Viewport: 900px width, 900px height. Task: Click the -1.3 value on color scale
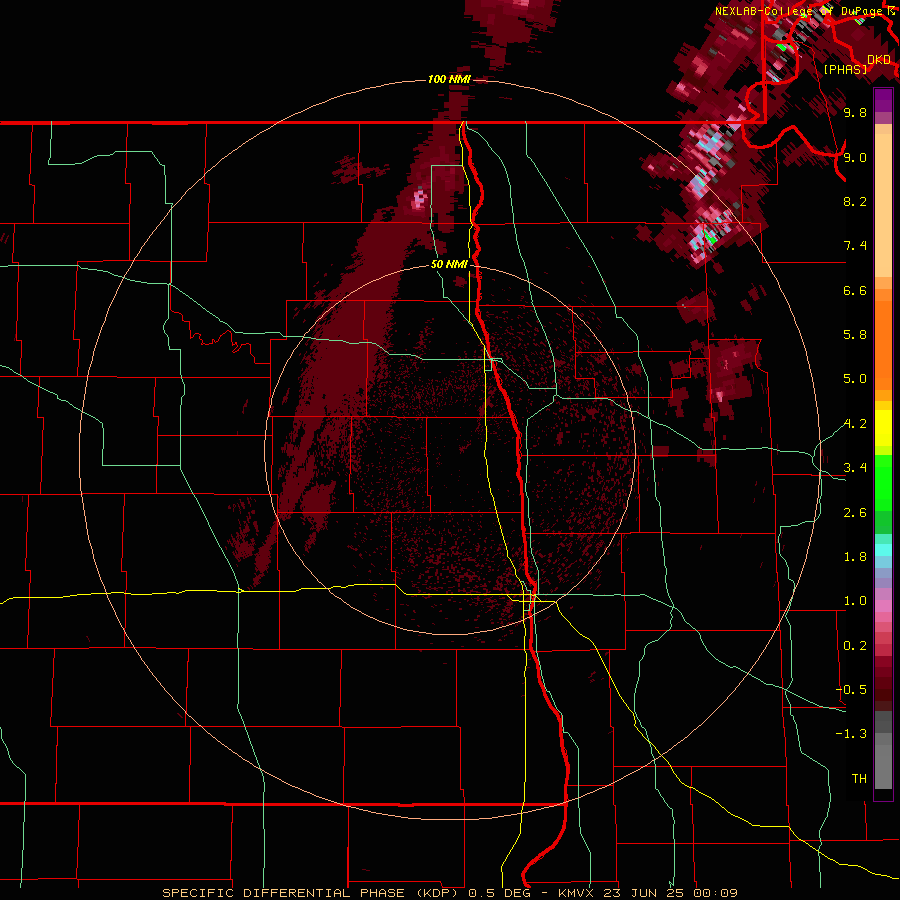click(851, 734)
